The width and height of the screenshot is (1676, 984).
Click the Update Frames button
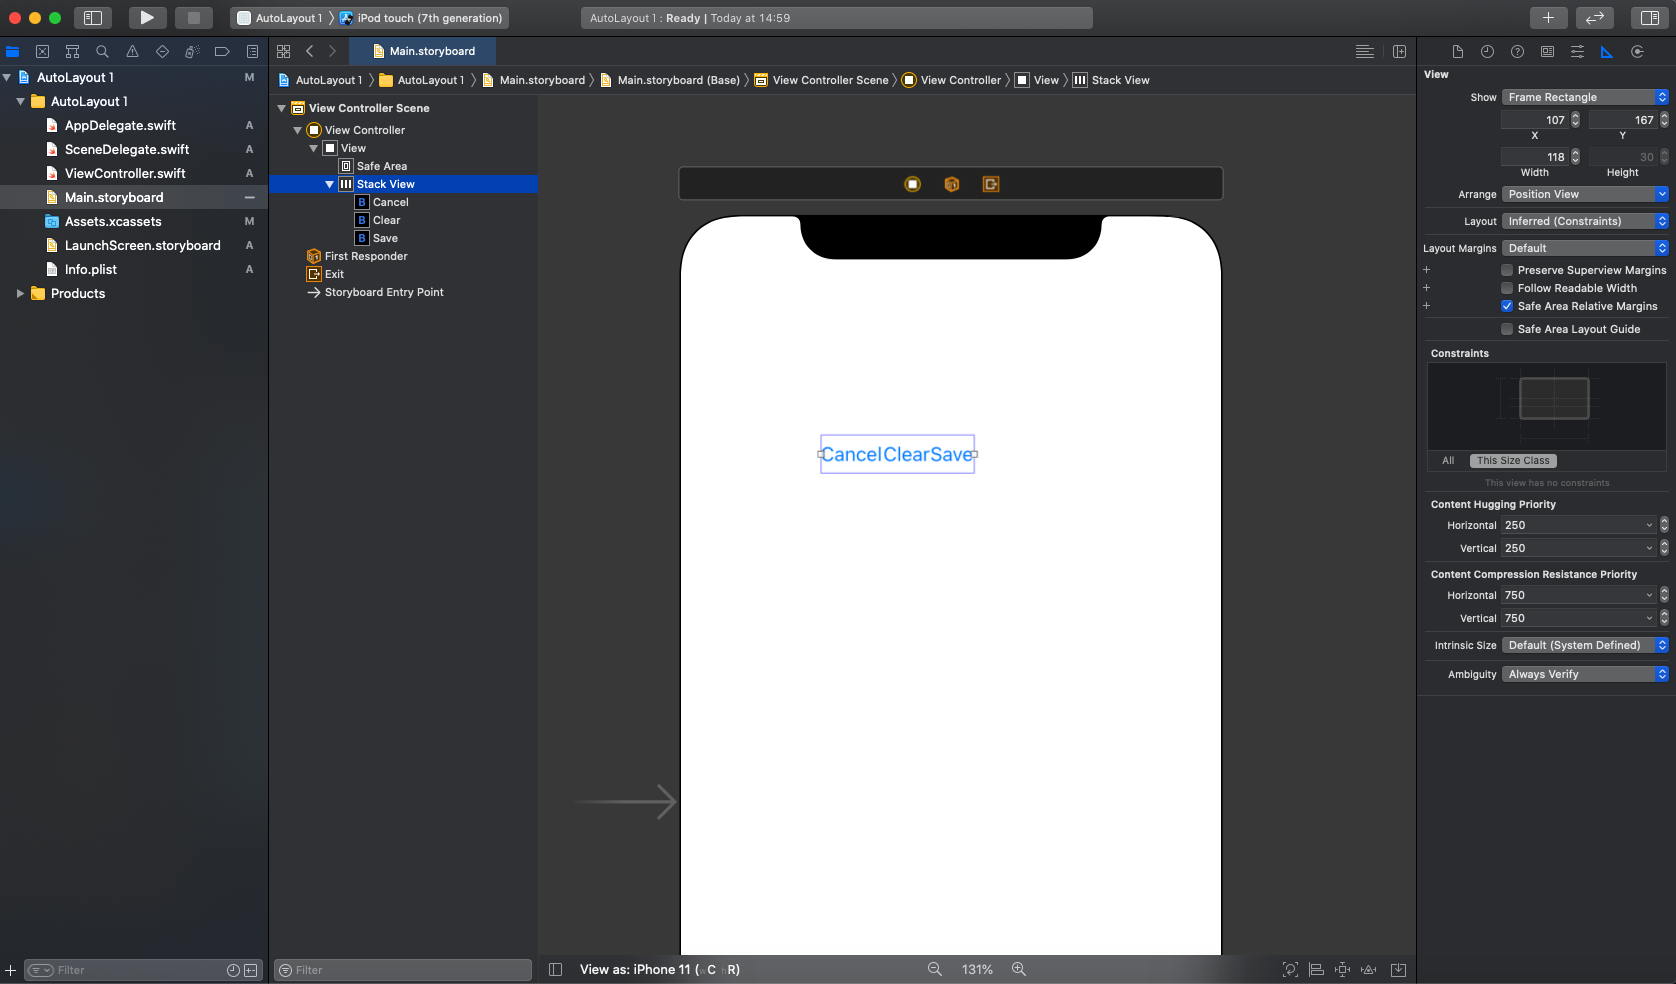(1291, 969)
